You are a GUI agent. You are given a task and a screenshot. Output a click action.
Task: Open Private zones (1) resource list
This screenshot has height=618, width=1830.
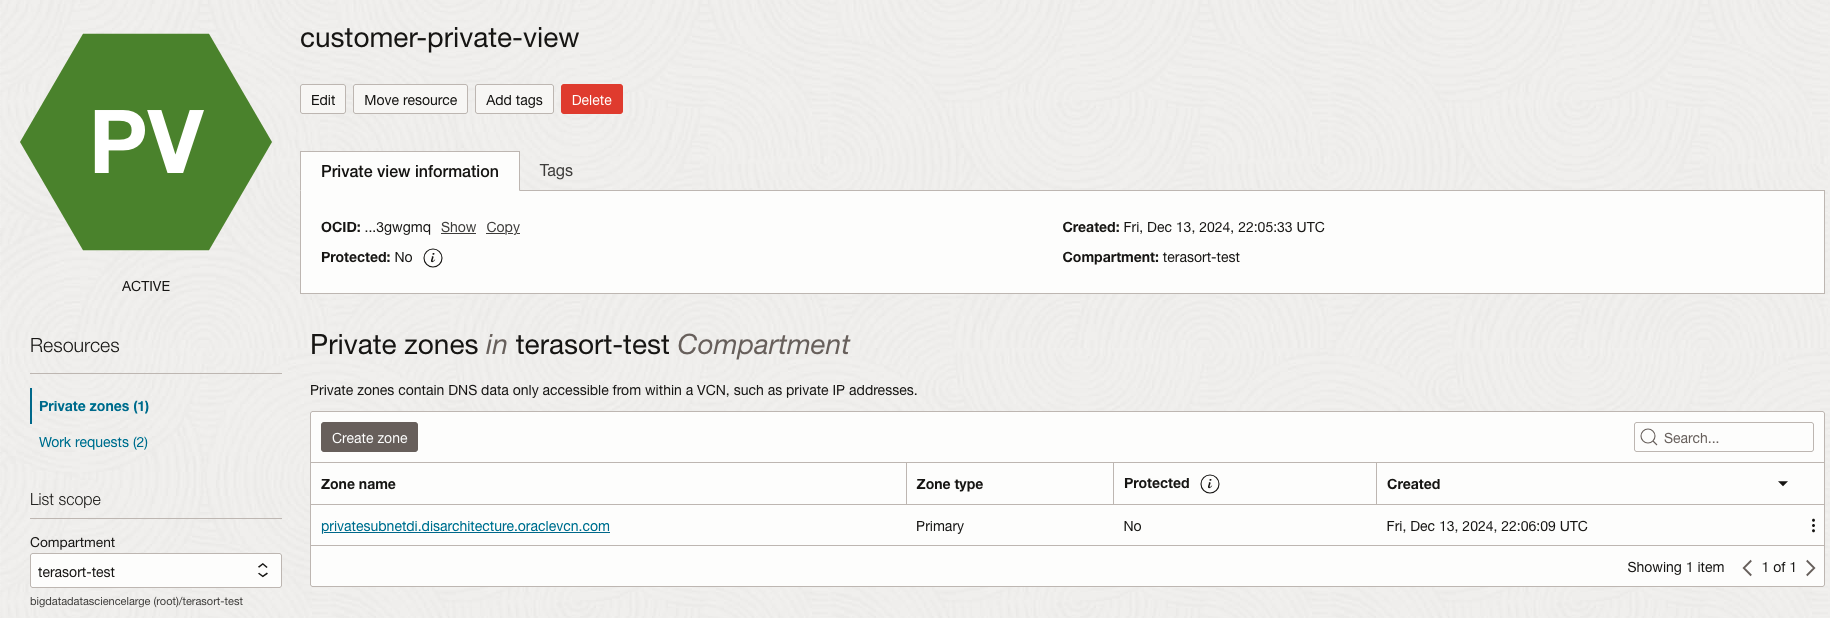click(94, 406)
